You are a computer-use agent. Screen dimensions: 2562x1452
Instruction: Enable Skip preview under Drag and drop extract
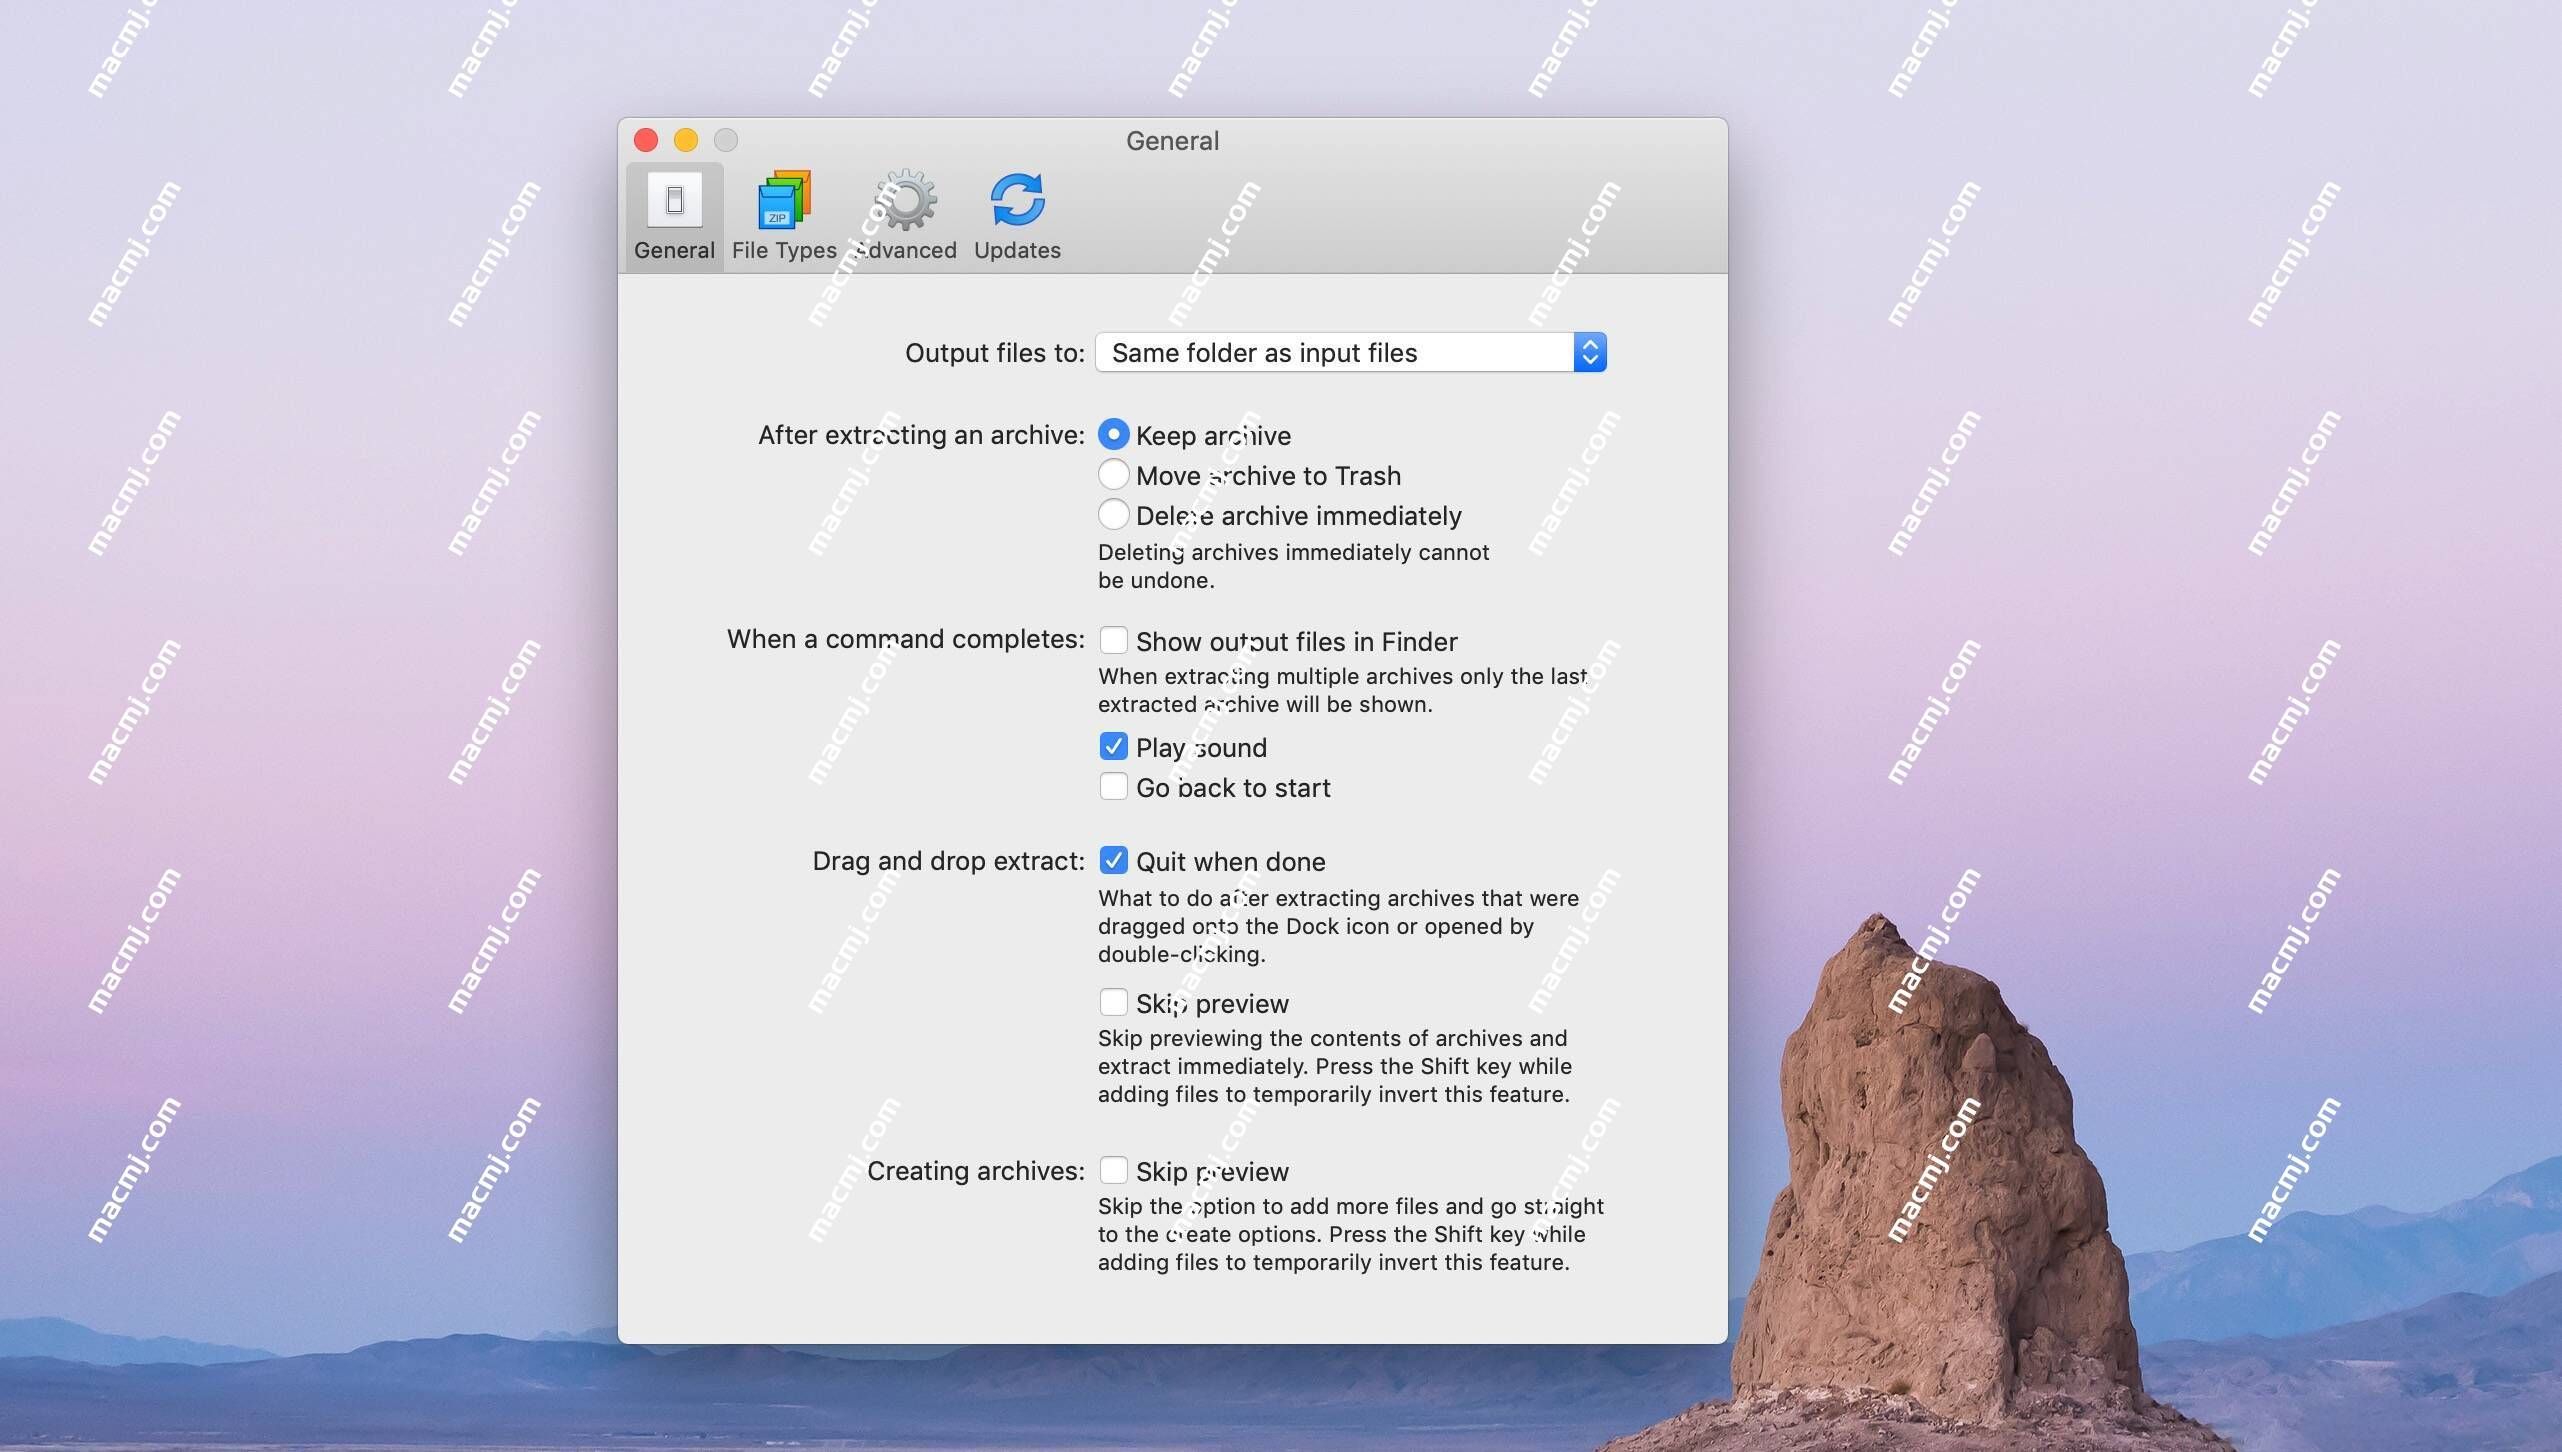[x=1113, y=1002]
